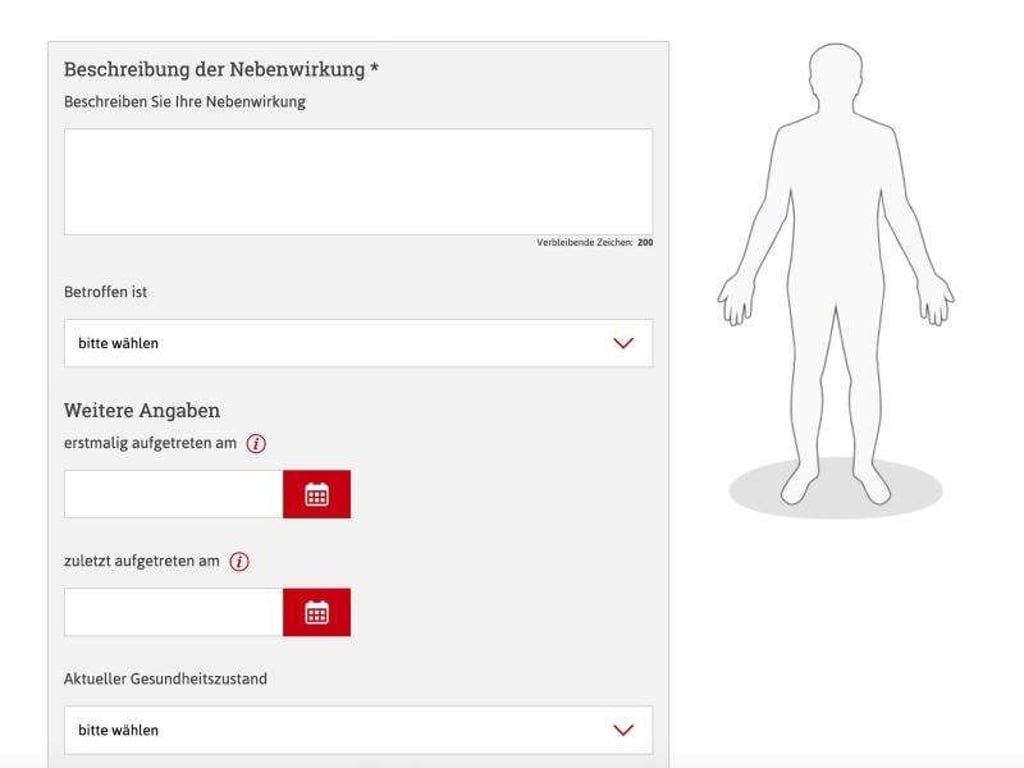Click info icon next to 'zuletzt aufgetreten am'

tap(239, 562)
